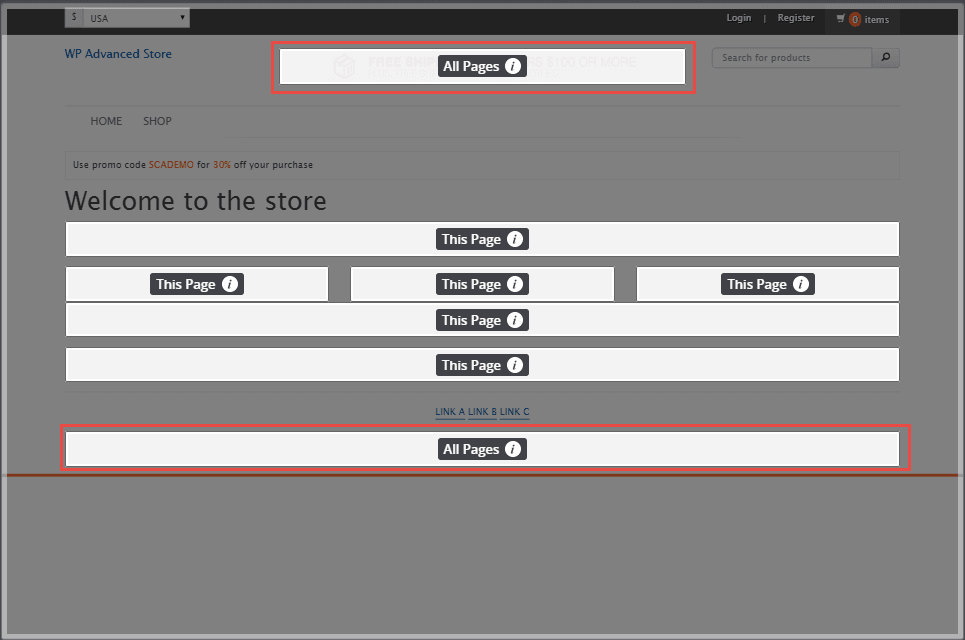
Task: Click info icon on This Page badge below the three columns
Action: [x=515, y=321]
